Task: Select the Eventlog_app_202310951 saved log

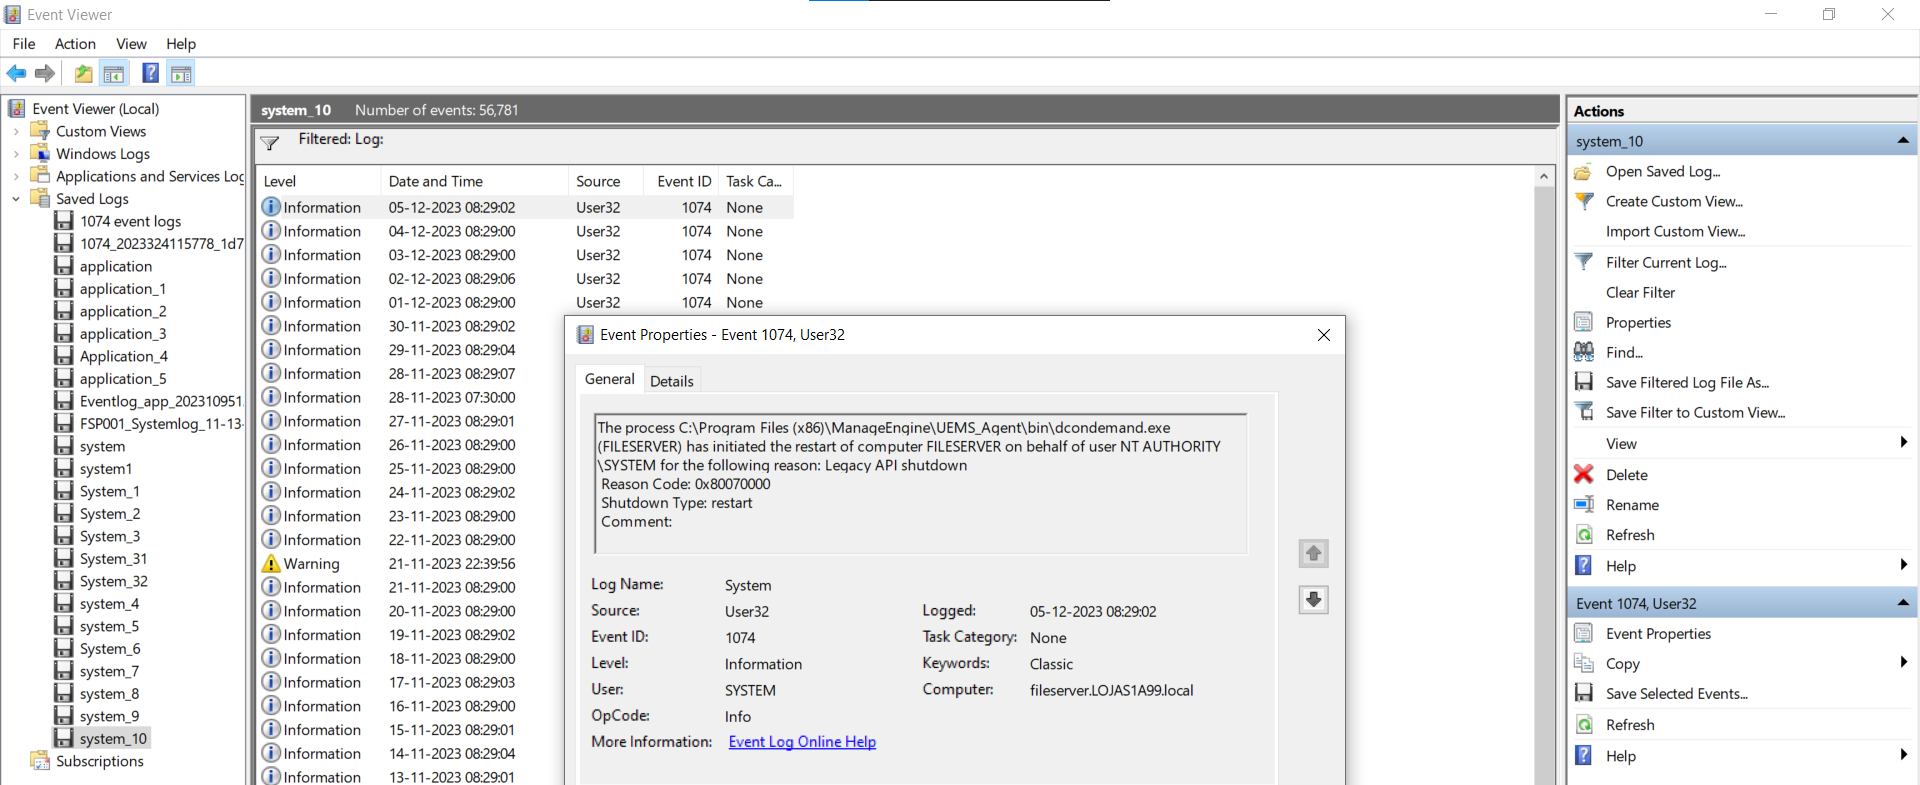Action: coord(160,401)
